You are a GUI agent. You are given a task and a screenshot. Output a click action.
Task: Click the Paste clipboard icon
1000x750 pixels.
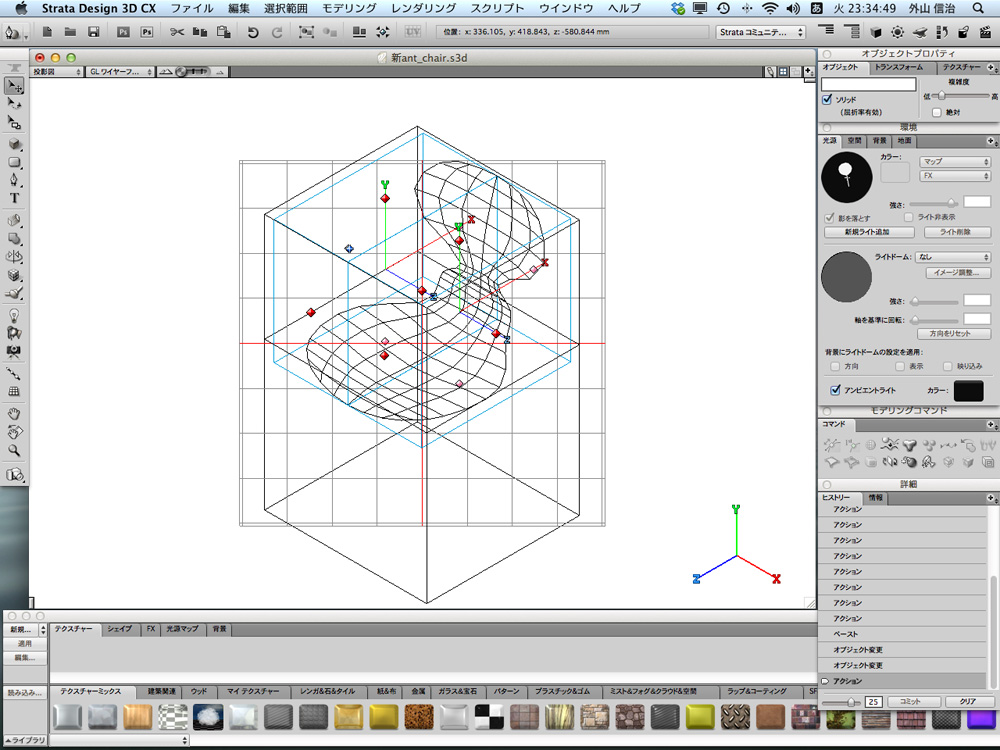224,32
